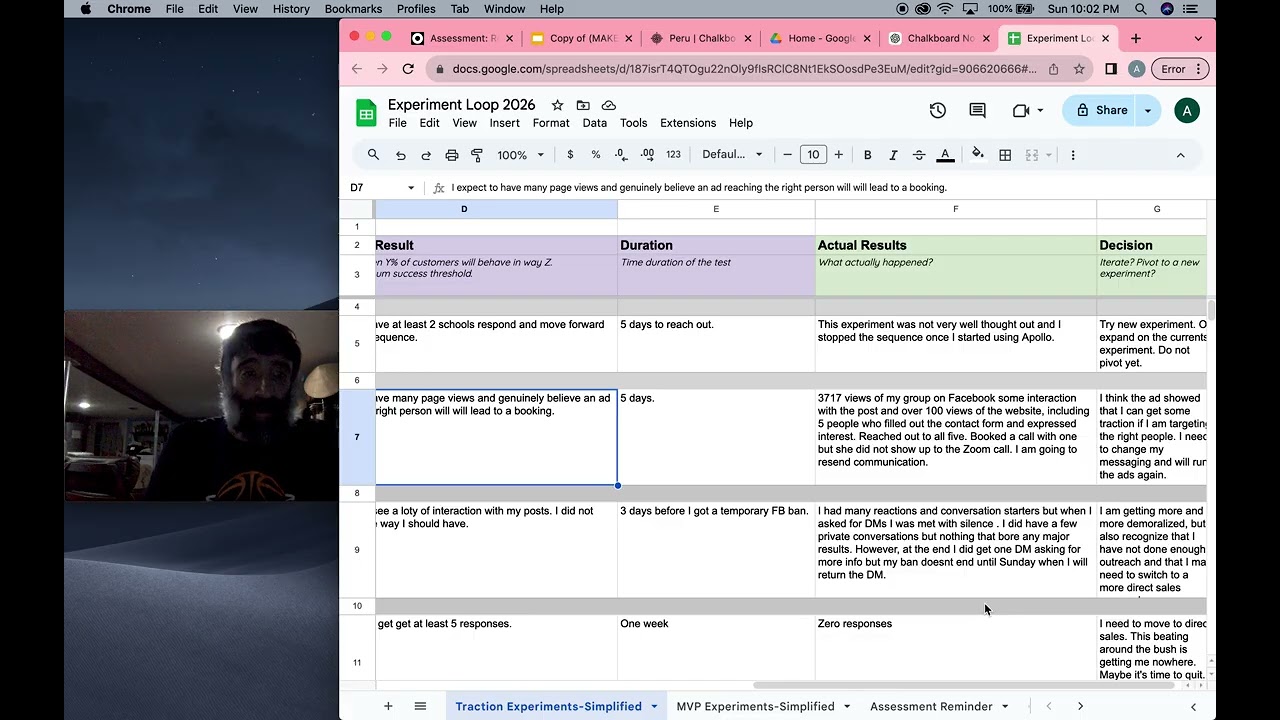Click the font size field
The image size is (1280, 720).
pyautogui.click(x=813, y=155)
